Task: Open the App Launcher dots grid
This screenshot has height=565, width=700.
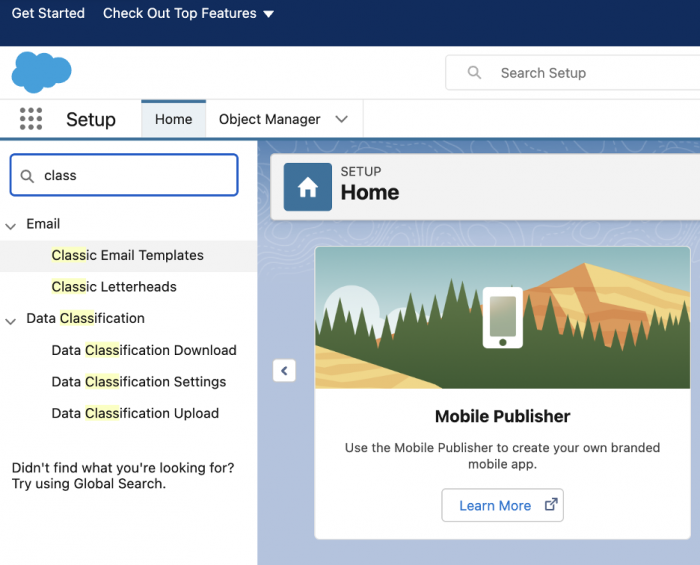Action: pos(31,119)
